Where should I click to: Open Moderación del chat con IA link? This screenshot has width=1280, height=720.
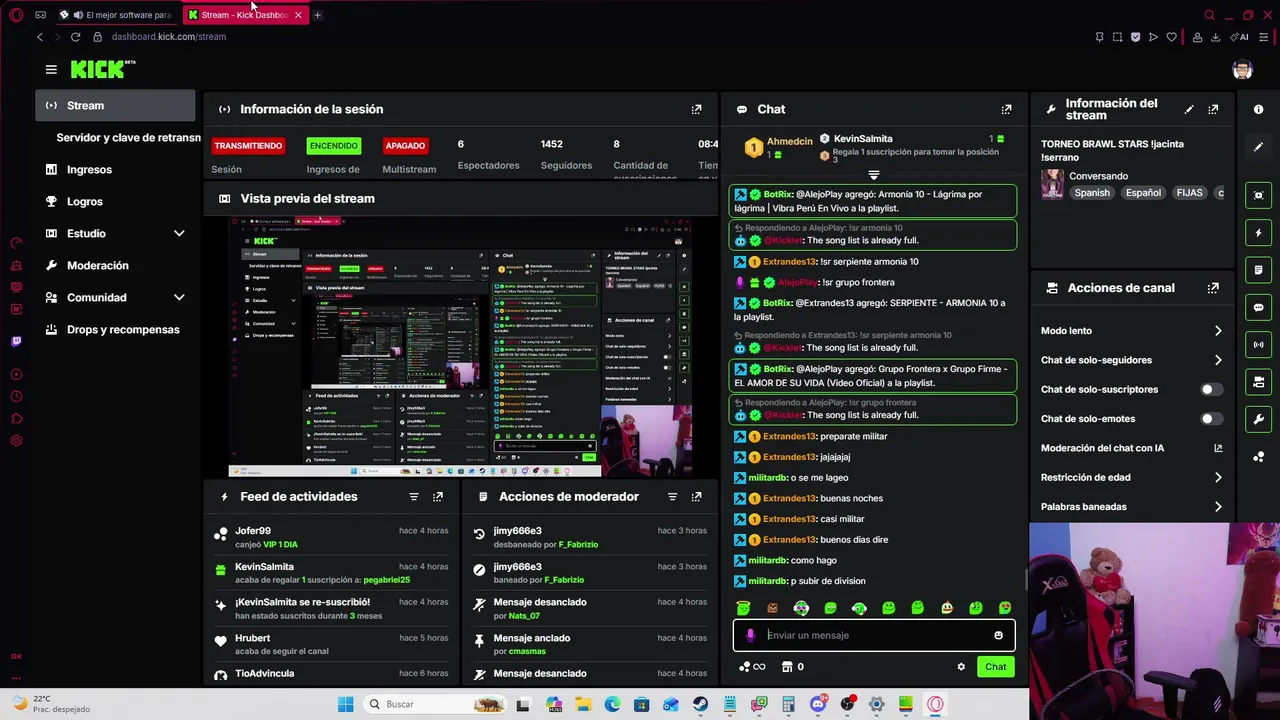(1131, 448)
